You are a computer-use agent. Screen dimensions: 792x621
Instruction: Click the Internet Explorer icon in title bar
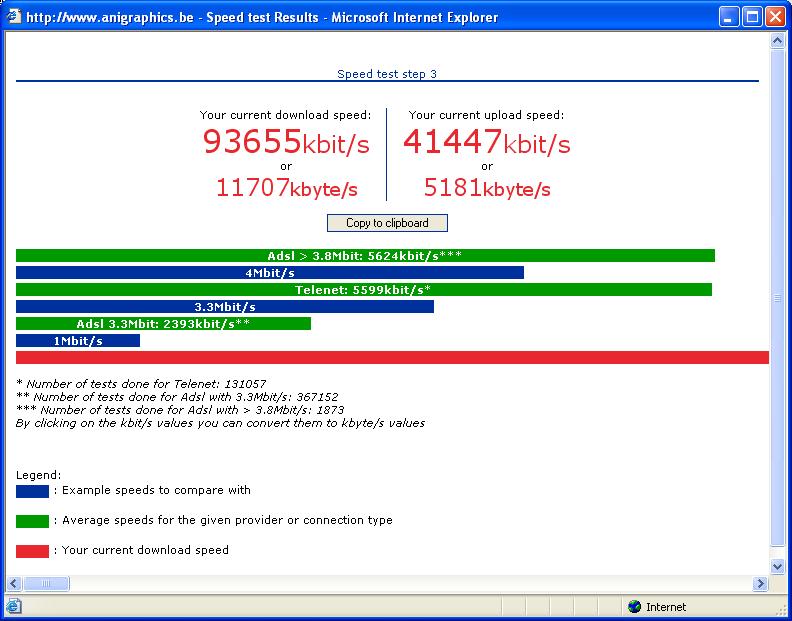pyautogui.click(x=13, y=16)
